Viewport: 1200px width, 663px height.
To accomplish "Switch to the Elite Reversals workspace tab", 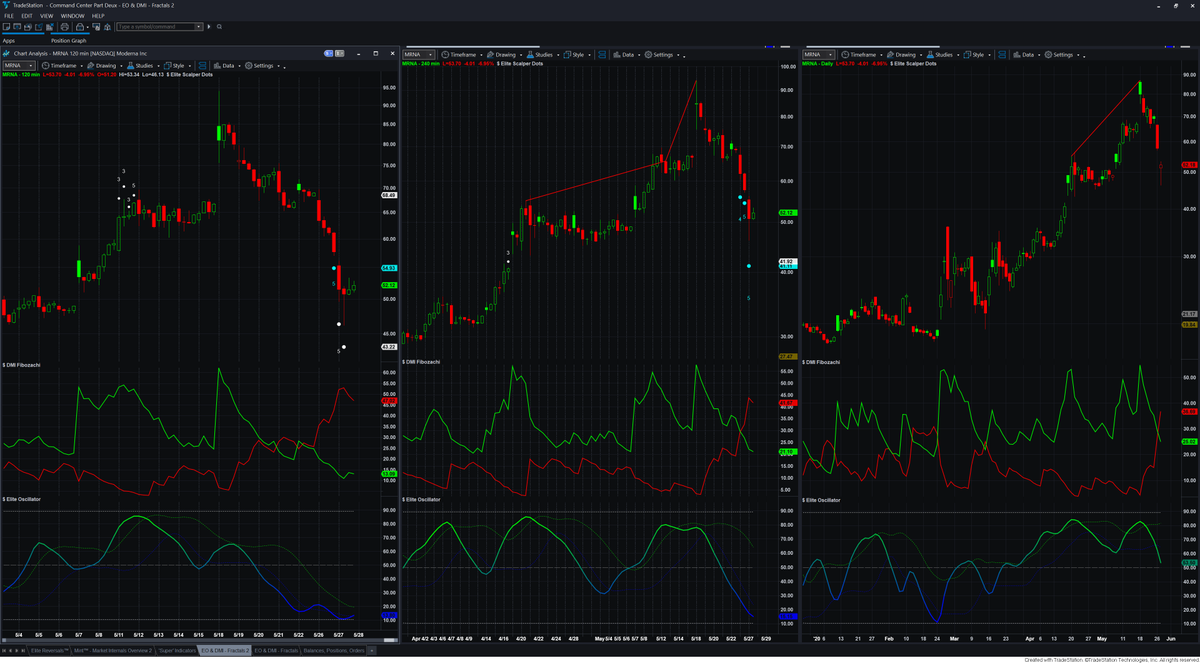I will 49,651.
